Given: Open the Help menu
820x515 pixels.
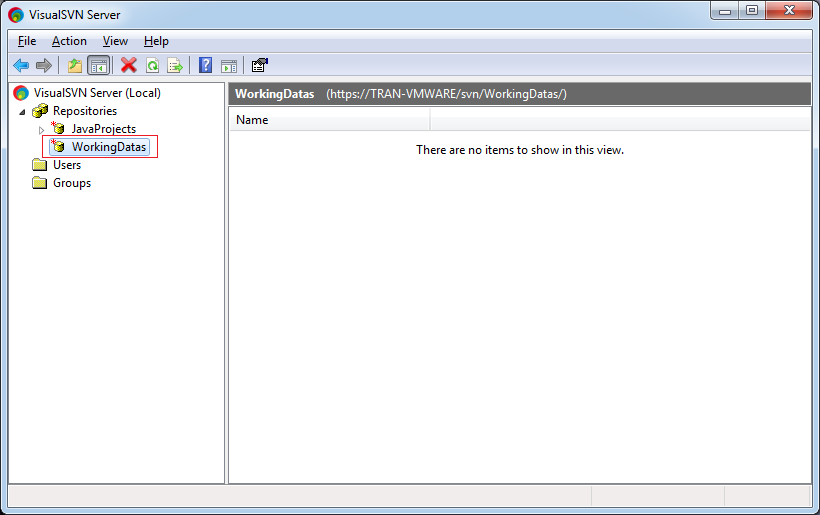Looking at the screenshot, I should (x=156, y=41).
